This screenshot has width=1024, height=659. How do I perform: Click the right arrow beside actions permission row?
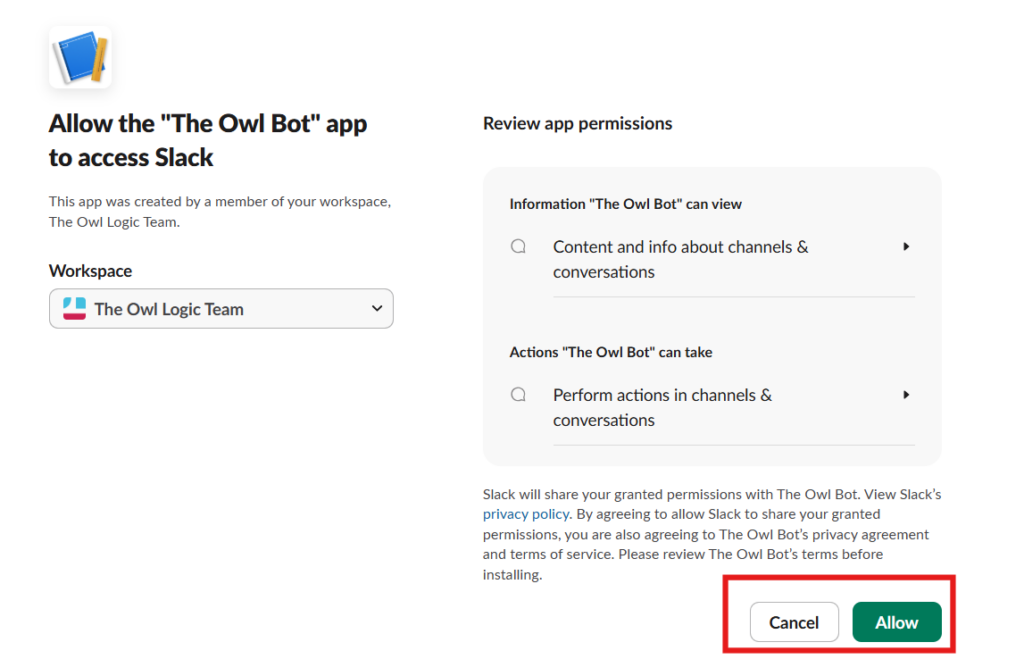(906, 394)
